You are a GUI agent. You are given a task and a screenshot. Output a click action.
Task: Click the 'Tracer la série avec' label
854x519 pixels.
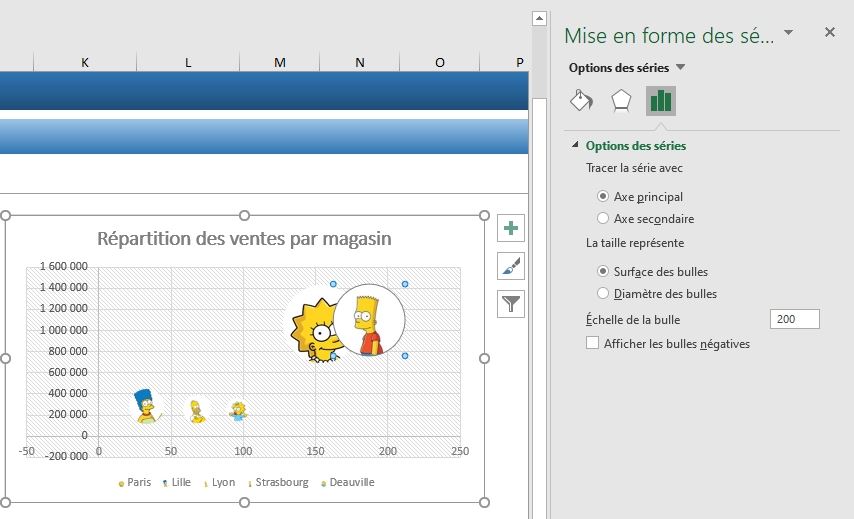pyautogui.click(x=634, y=168)
